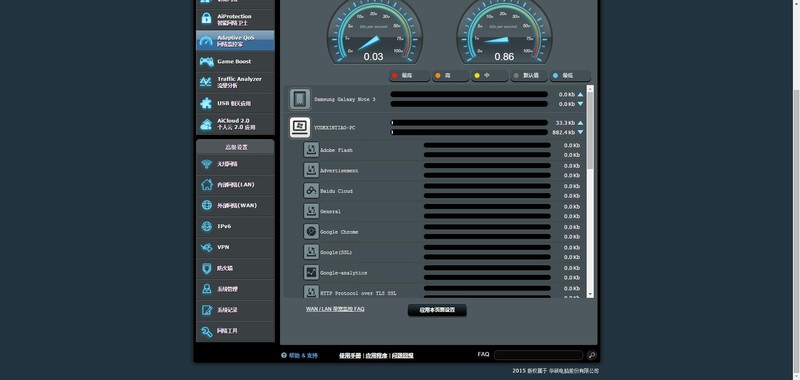The height and width of the screenshot is (380, 800).
Task: Click the device list scrollbar up arrow
Action: (x=590, y=88)
